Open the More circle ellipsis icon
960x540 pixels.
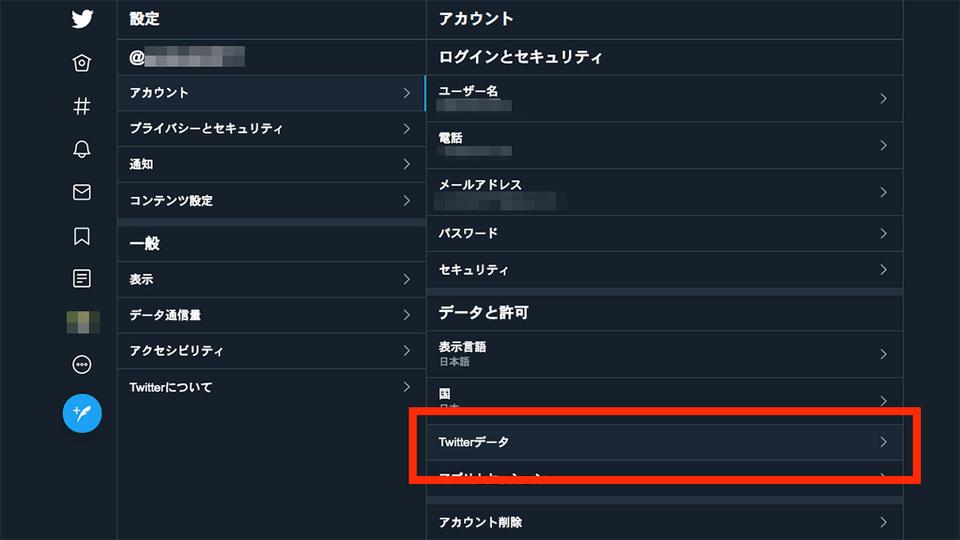coord(81,365)
